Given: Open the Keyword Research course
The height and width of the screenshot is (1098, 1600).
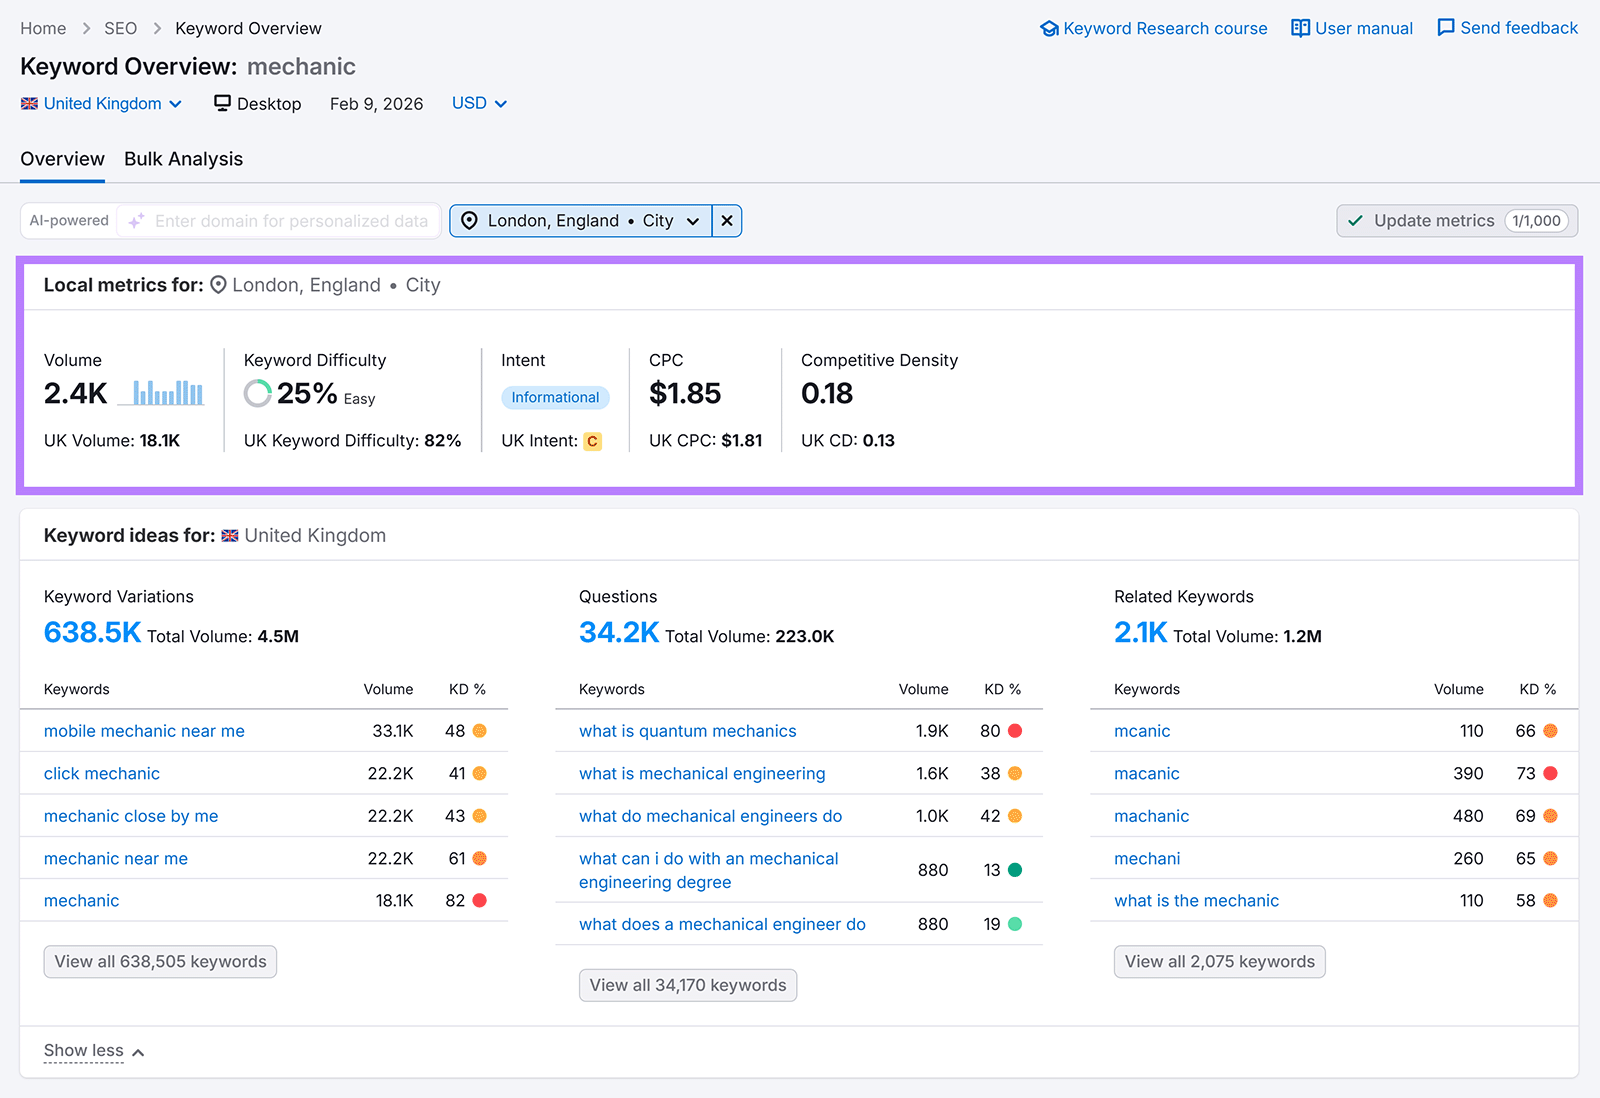Looking at the screenshot, I should 1164,28.
